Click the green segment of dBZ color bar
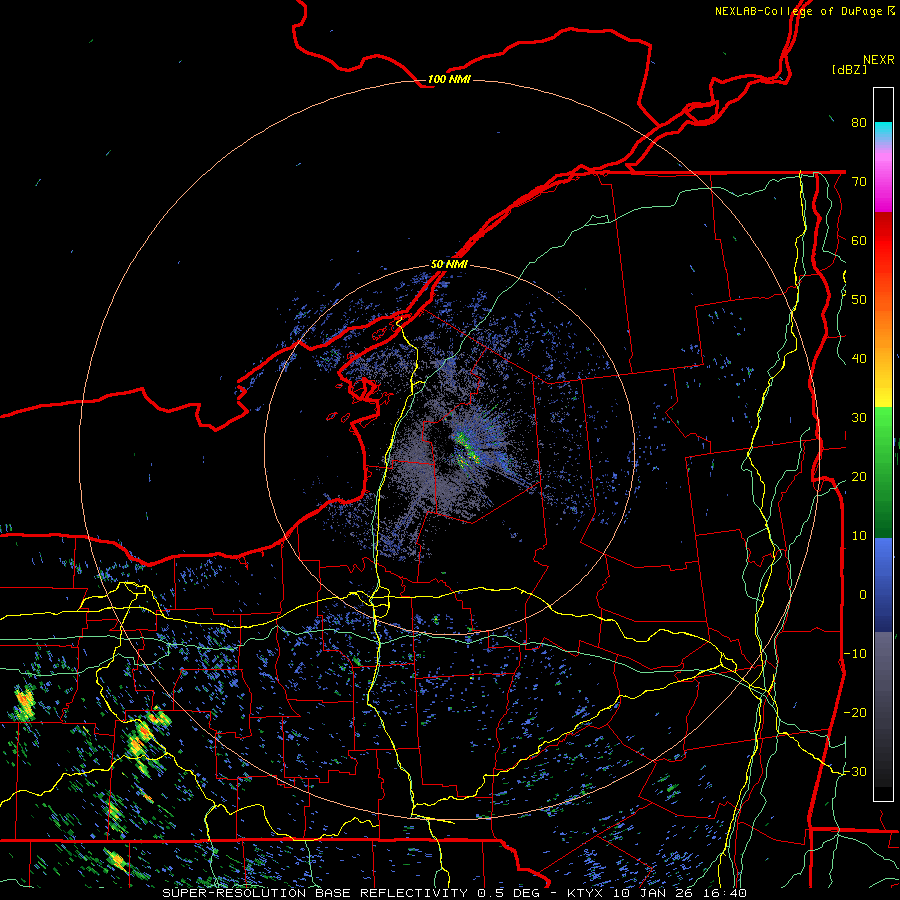Screen dimensions: 900x900 pos(883,472)
